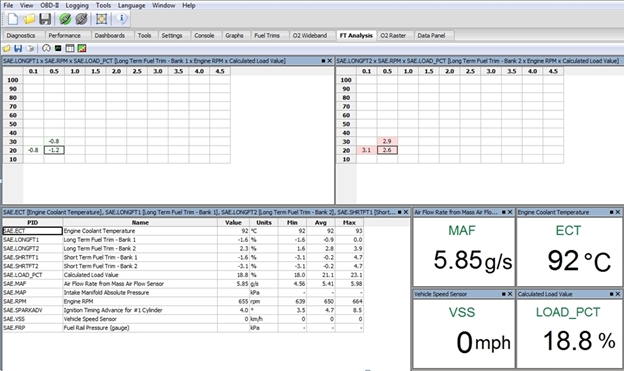
Task: Click the green-red fuel trim map icon
Action: (82, 49)
